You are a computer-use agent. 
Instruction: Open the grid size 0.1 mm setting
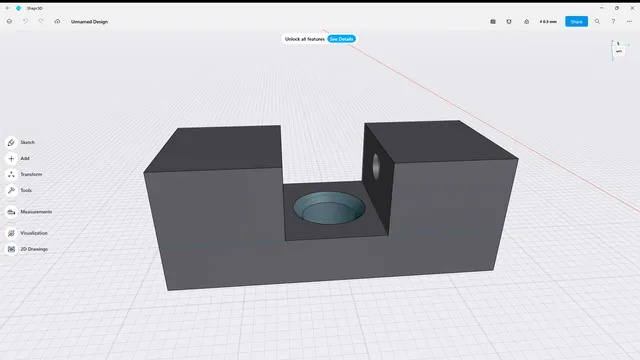(x=548, y=22)
